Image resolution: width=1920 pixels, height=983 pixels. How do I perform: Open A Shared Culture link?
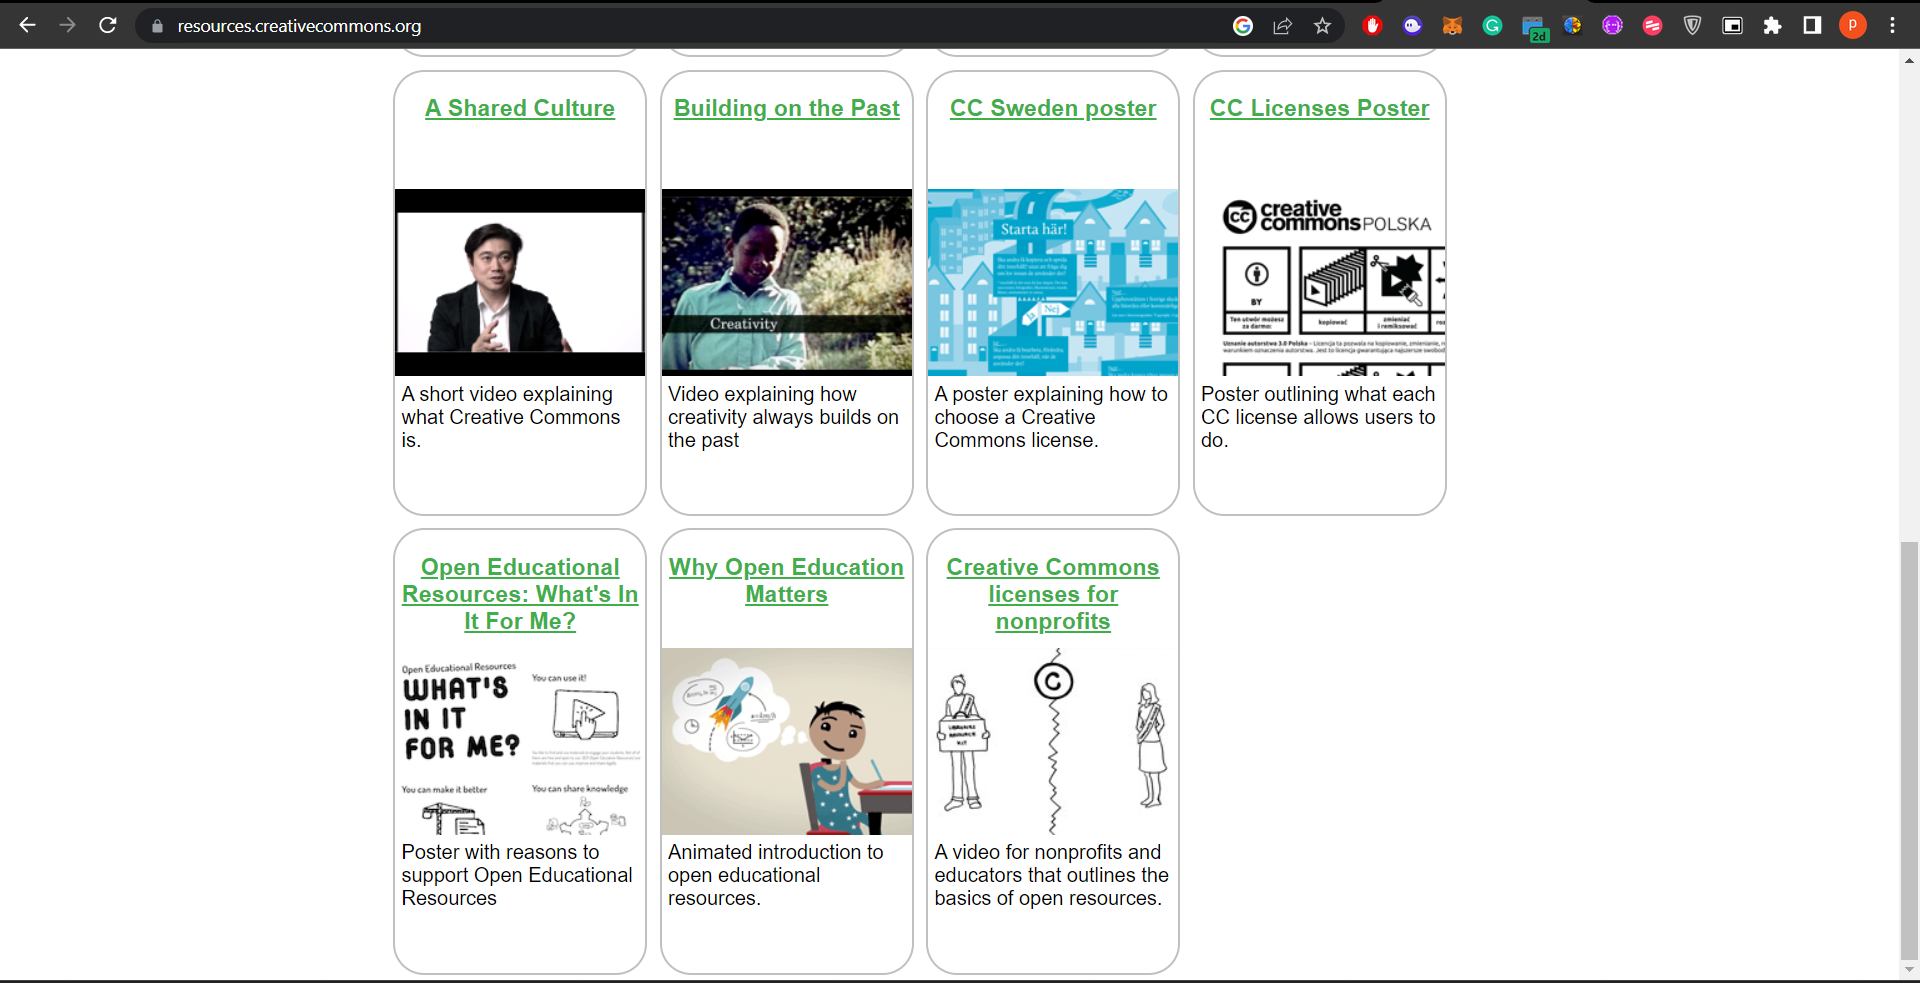pyautogui.click(x=520, y=108)
